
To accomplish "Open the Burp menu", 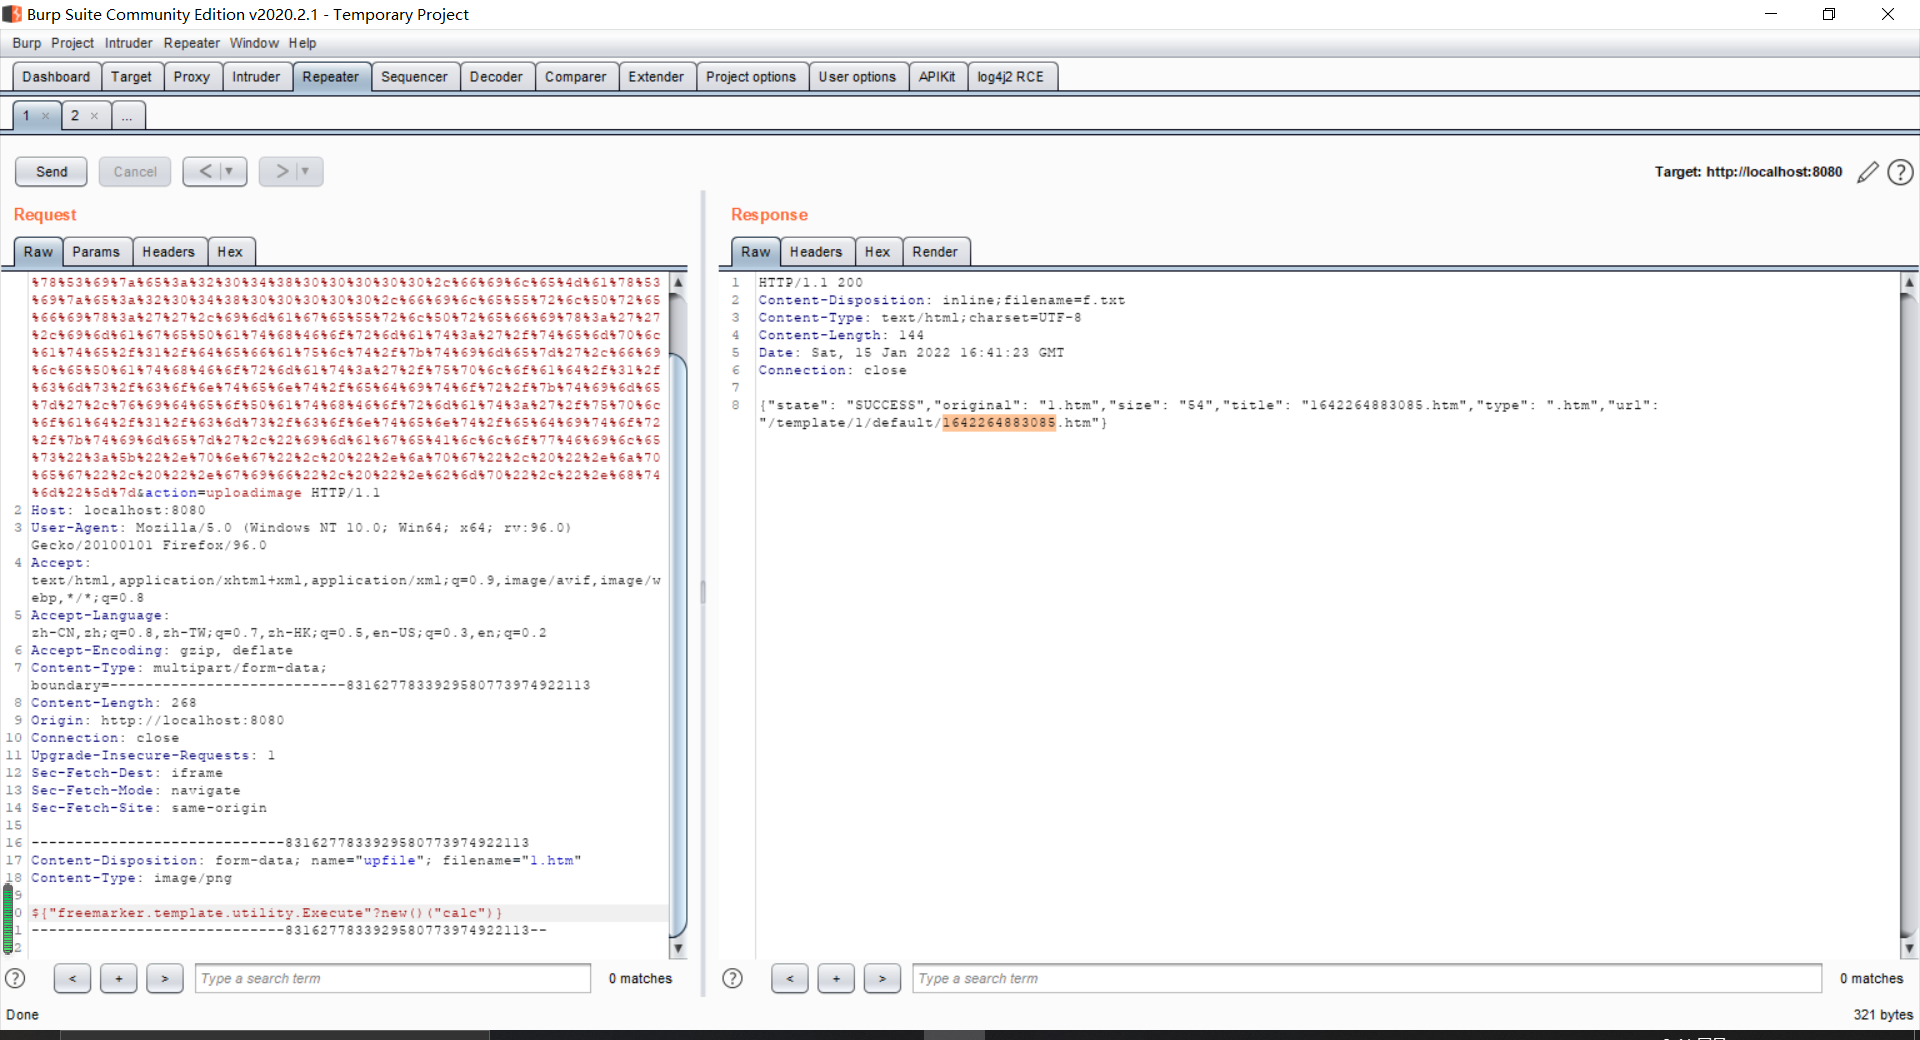I will pyautogui.click(x=27, y=43).
